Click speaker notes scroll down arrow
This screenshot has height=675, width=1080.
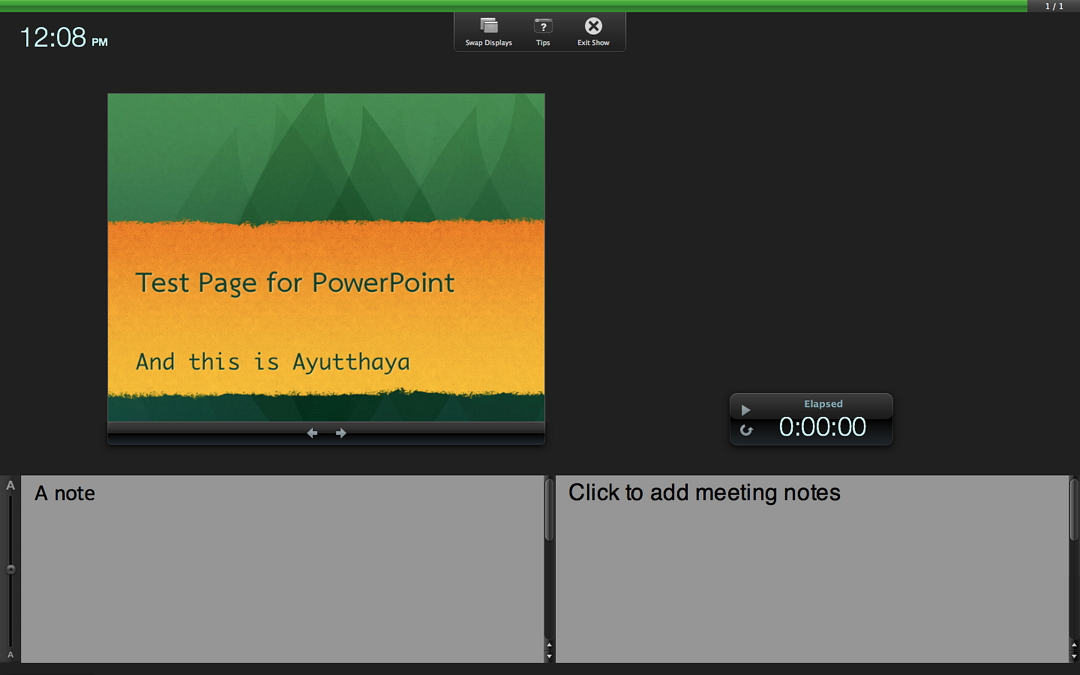[x=549, y=656]
